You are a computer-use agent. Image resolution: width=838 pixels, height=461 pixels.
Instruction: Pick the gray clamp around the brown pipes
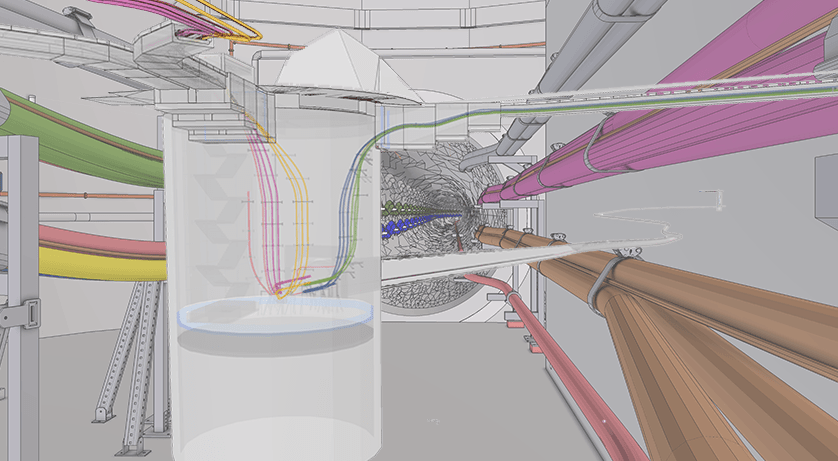606,282
